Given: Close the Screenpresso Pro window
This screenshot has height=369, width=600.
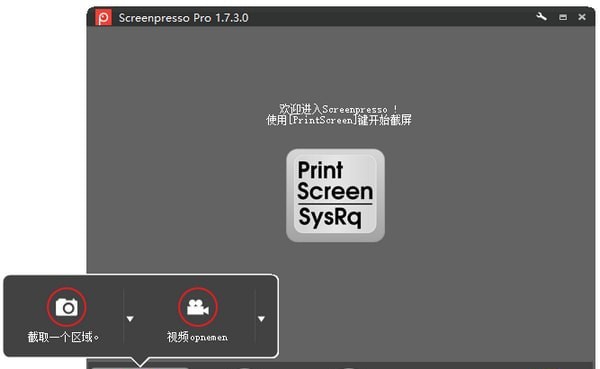Looking at the screenshot, I should click(x=582, y=17).
